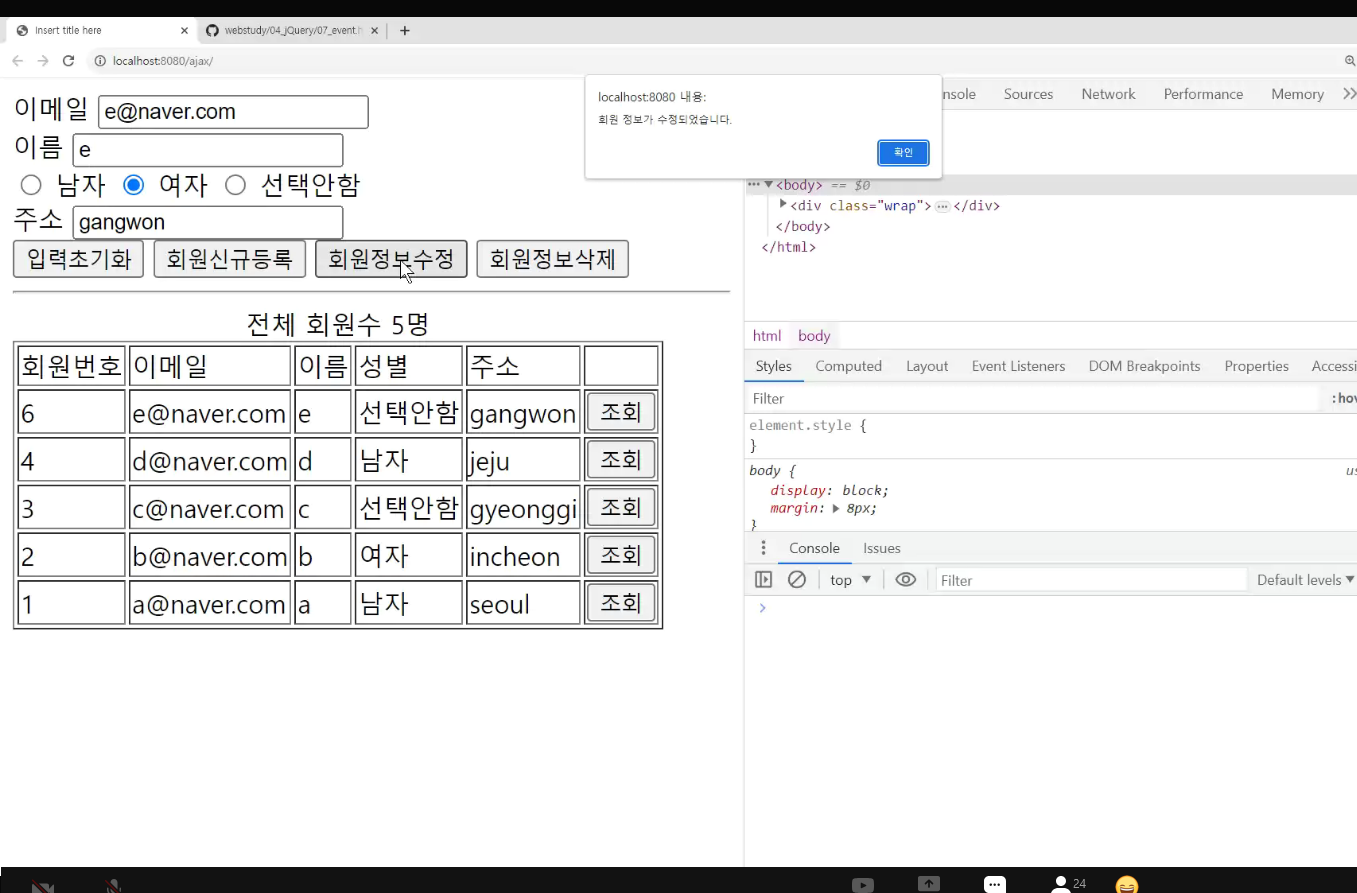The image size is (1357, 893).
Task: Show more DevTools tabs chevron
Action: 1349,94
